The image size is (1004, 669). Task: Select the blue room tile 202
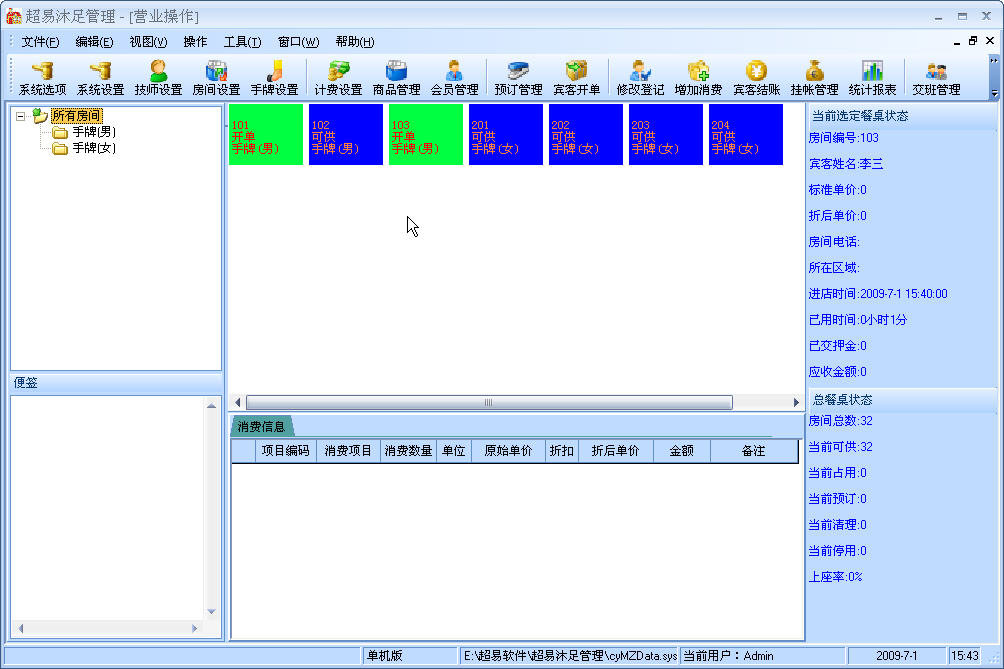click(x=585, y=135)
